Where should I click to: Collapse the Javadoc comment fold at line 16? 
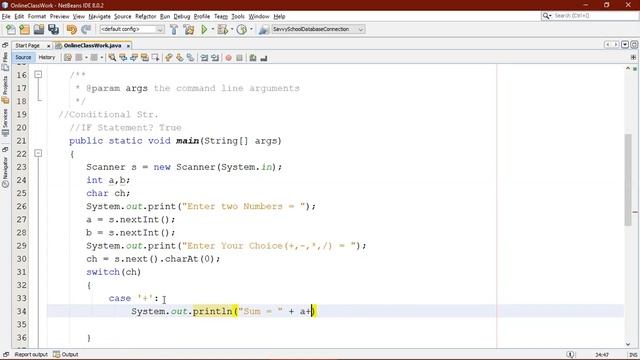tap(38, 74)
